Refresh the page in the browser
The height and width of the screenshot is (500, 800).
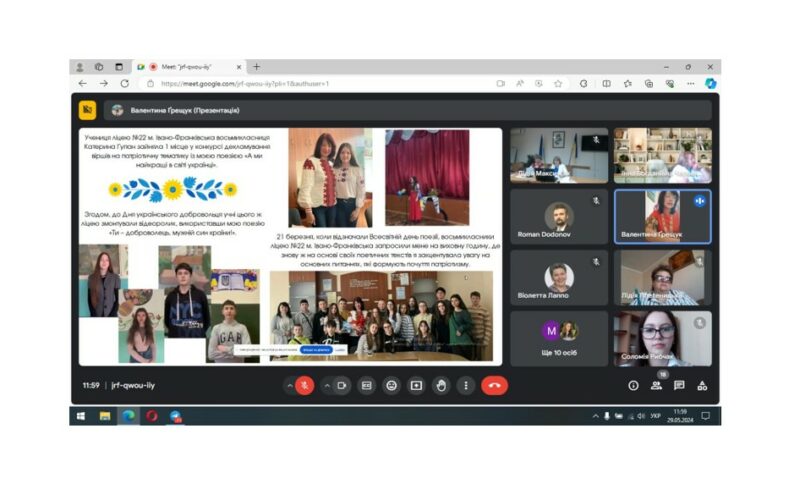[x=125, y=84]
